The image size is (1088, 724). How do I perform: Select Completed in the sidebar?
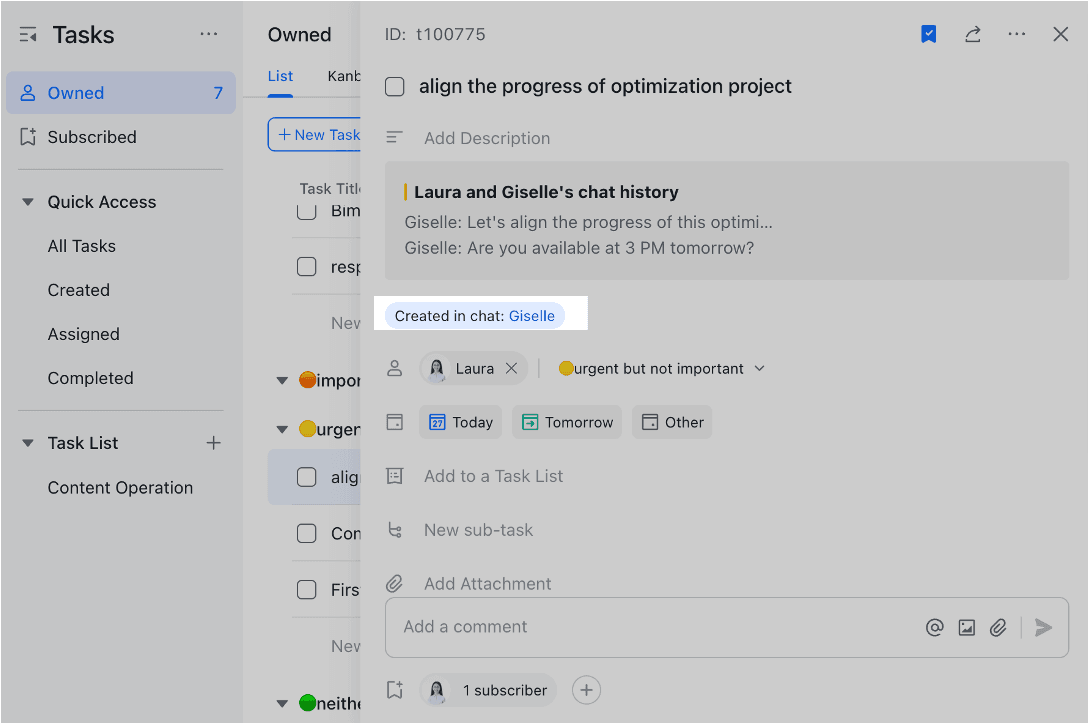[x=91, y=378]
